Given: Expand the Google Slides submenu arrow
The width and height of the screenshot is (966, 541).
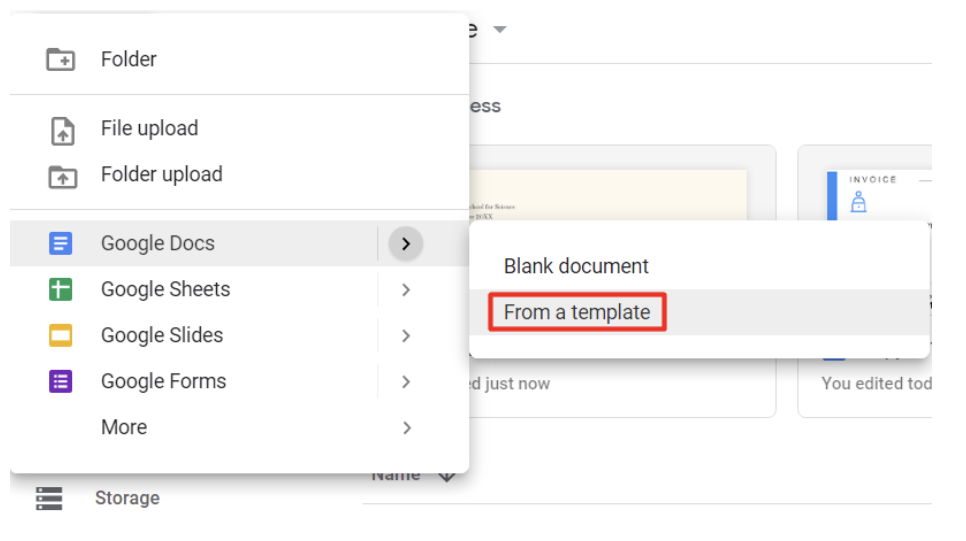Looking at the screenshot, I should [405, 336].
